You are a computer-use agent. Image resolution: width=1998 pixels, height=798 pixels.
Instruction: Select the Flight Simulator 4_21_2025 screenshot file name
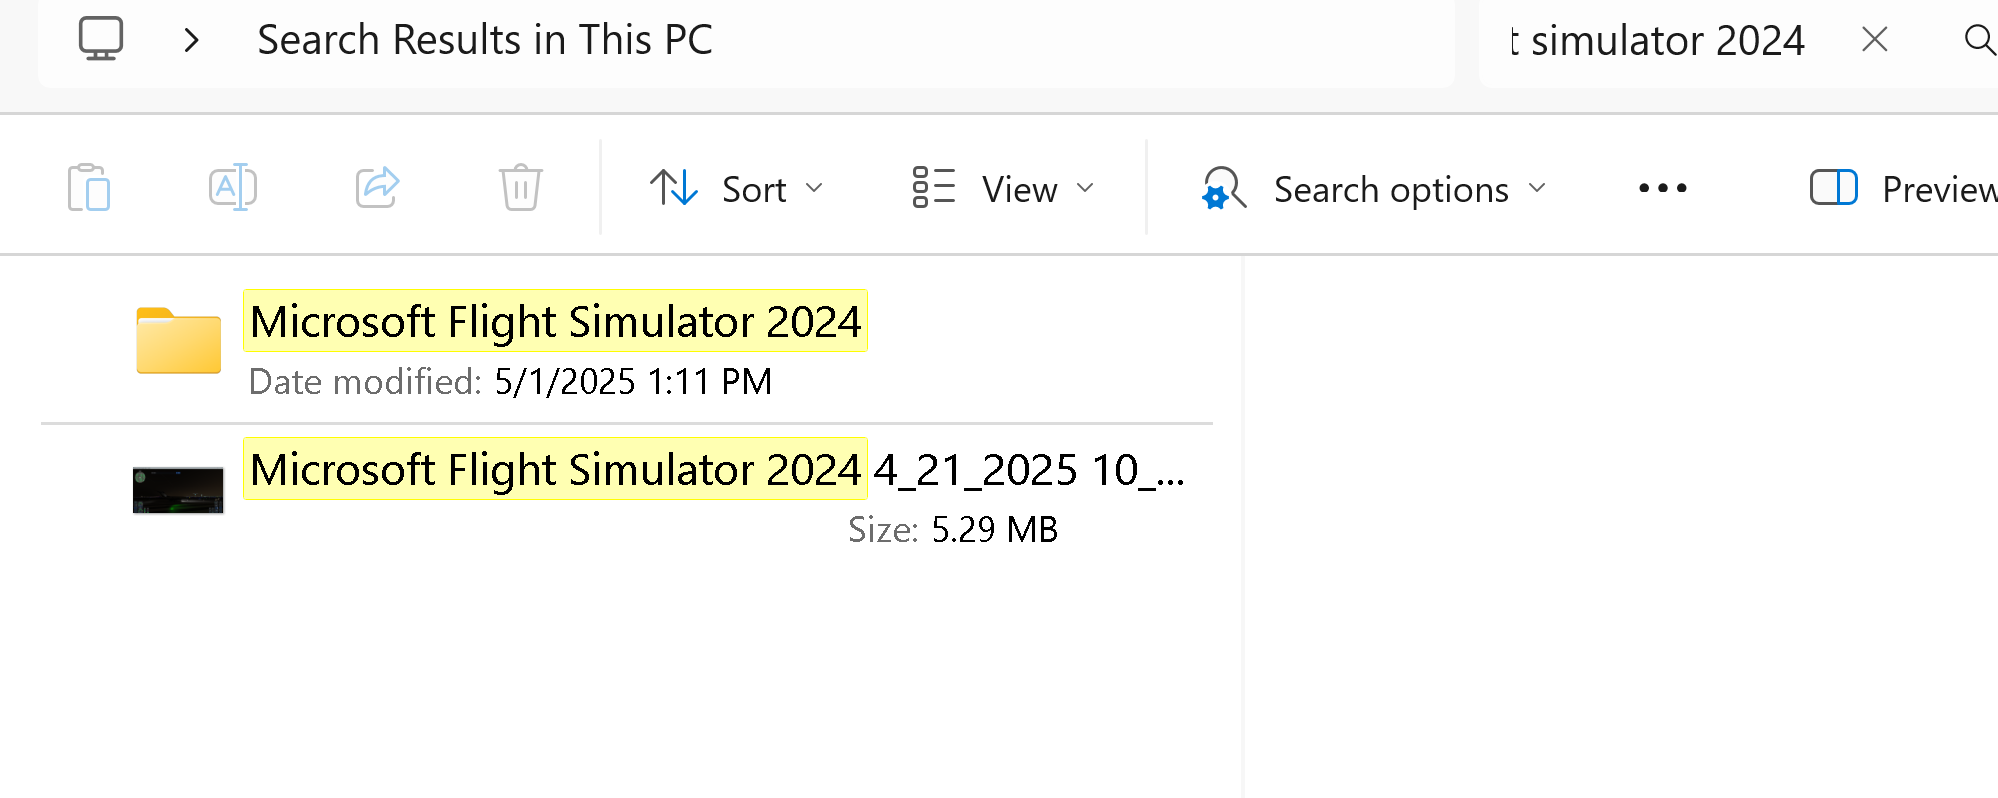(x=717, y=469)
